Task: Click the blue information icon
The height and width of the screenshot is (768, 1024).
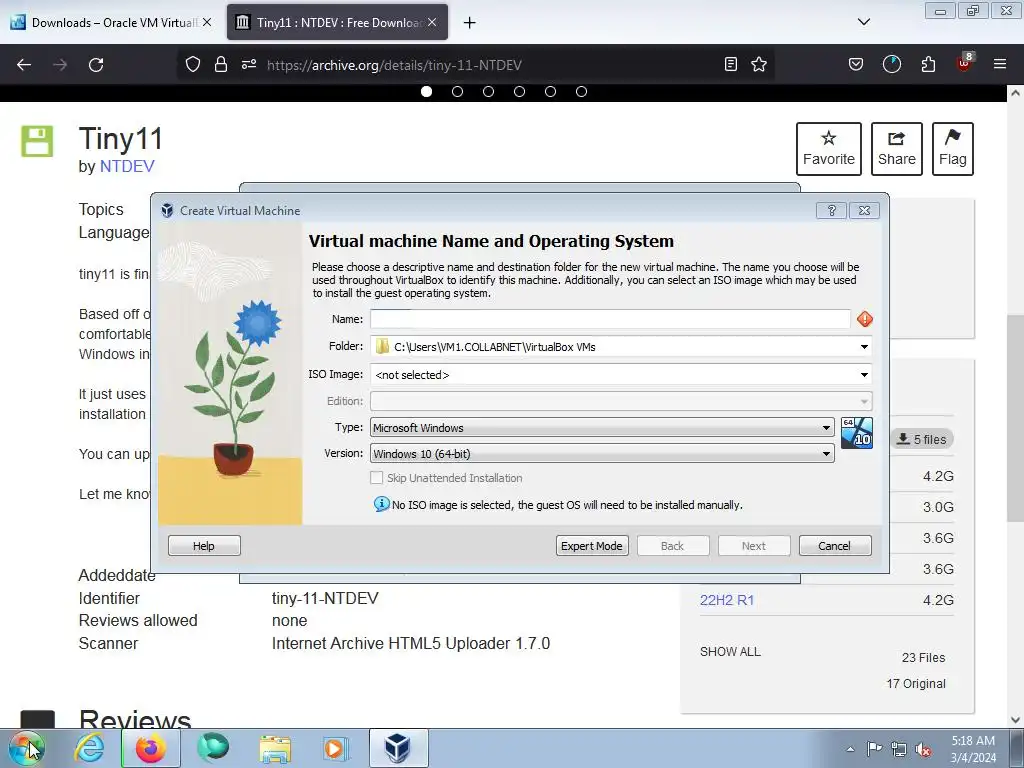Action: click(381, 504)
